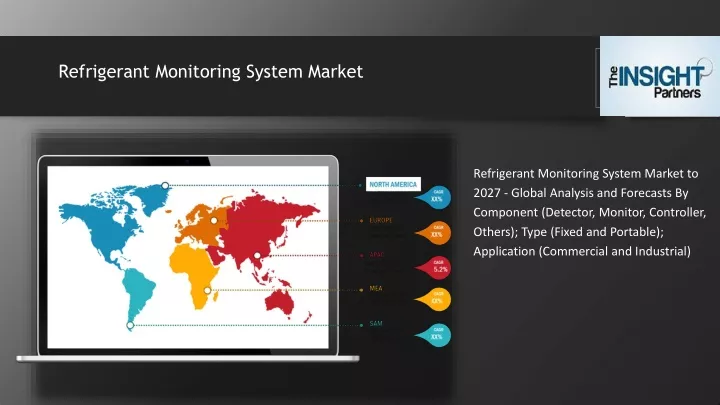Click the South America map marker dot

[130, 325]
